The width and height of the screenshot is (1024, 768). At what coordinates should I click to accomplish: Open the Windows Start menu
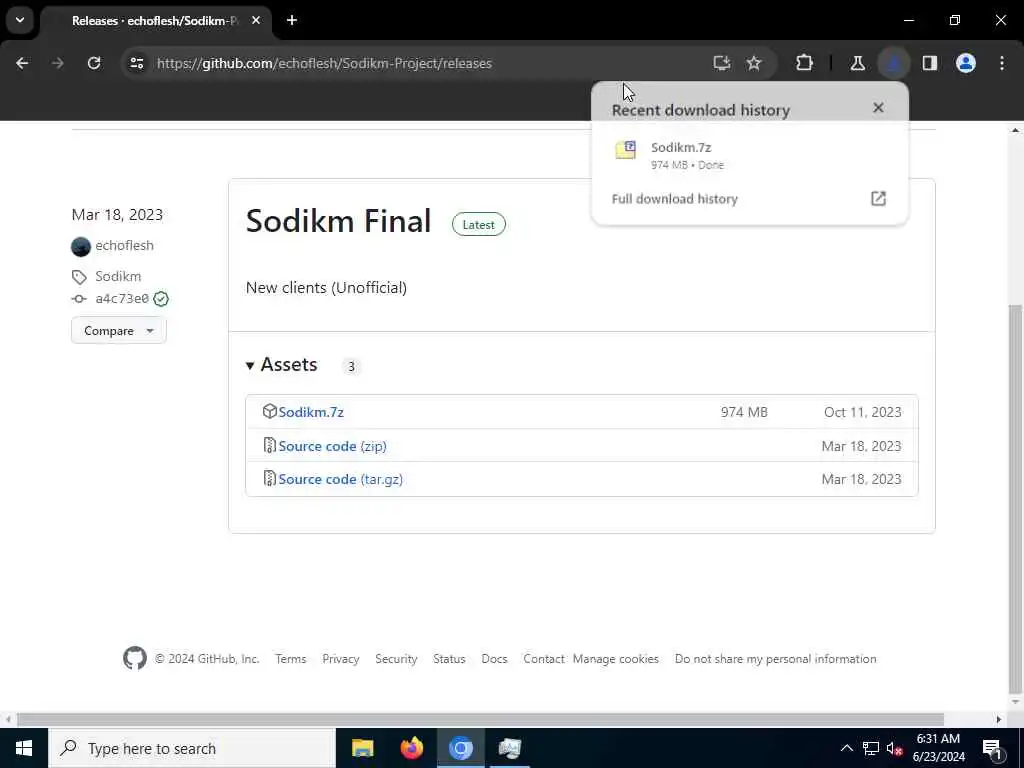tap(24, 748)
